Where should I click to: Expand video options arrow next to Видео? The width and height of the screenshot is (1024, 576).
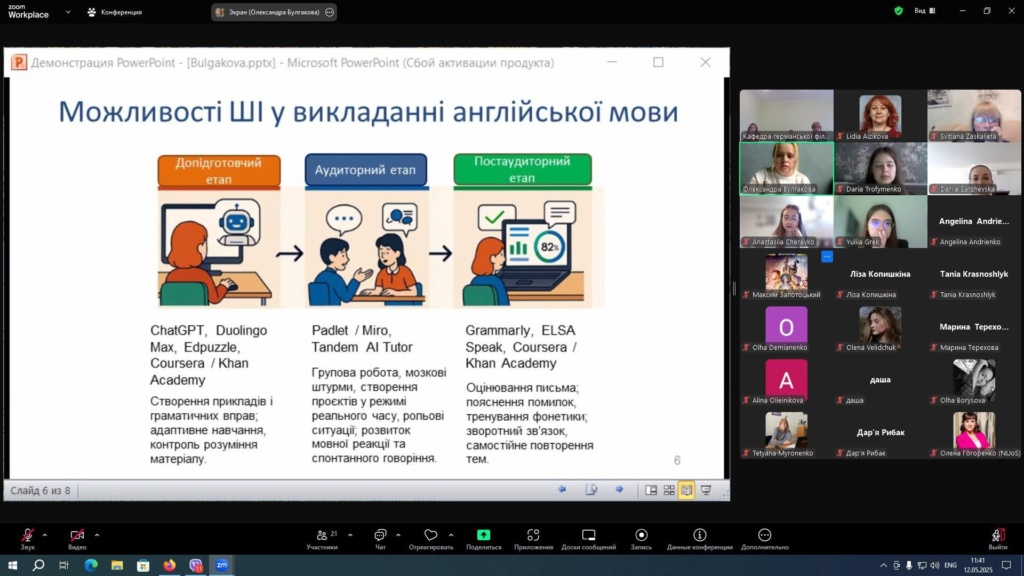97,536
